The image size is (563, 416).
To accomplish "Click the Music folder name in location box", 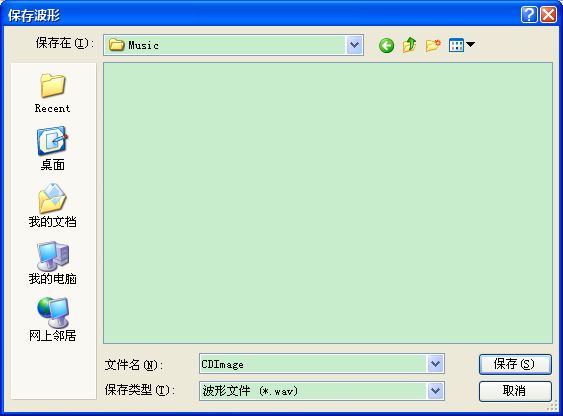I will point(144,45).
